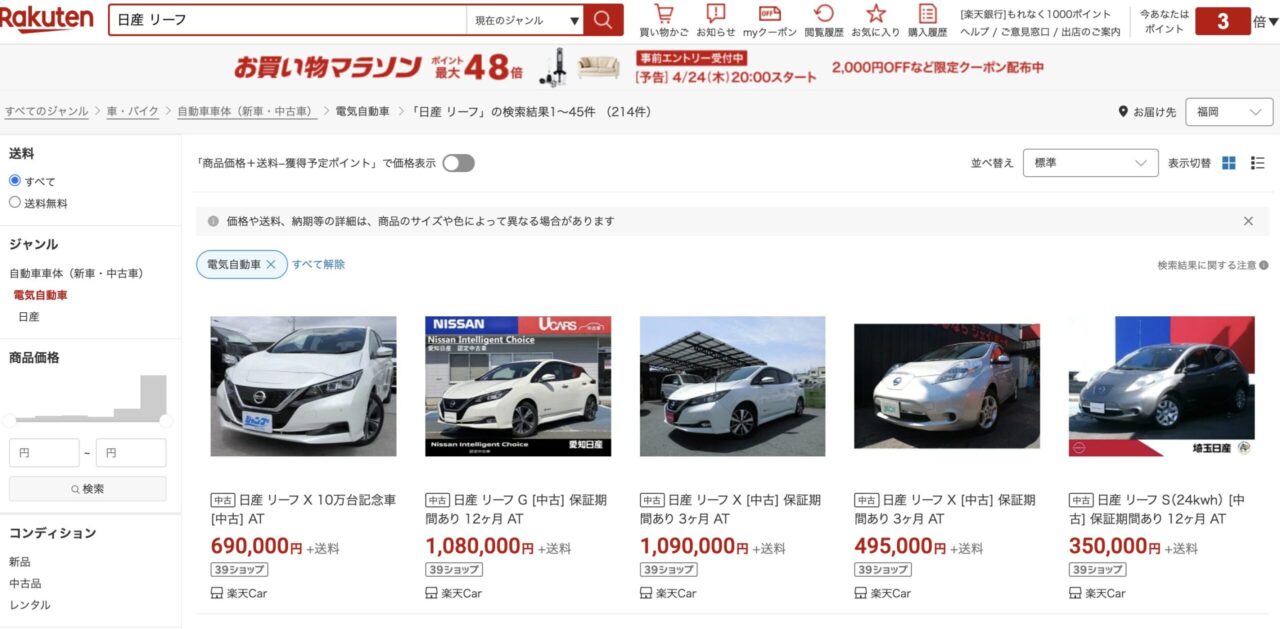The height and width of the screenshot is (629, 1280).
Task: Open listing 日産 リーフ X 10万台記念車
Action: [304, 509]
